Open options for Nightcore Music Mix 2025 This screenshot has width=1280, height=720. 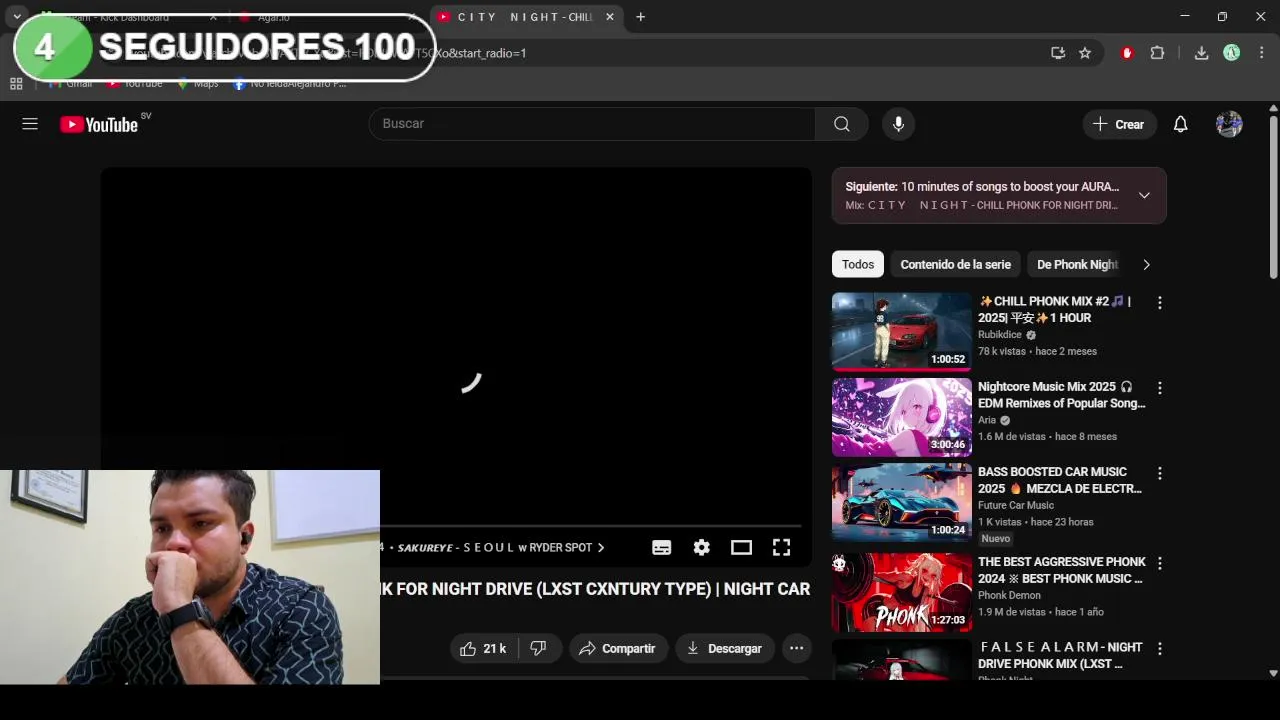point(1159,387)
